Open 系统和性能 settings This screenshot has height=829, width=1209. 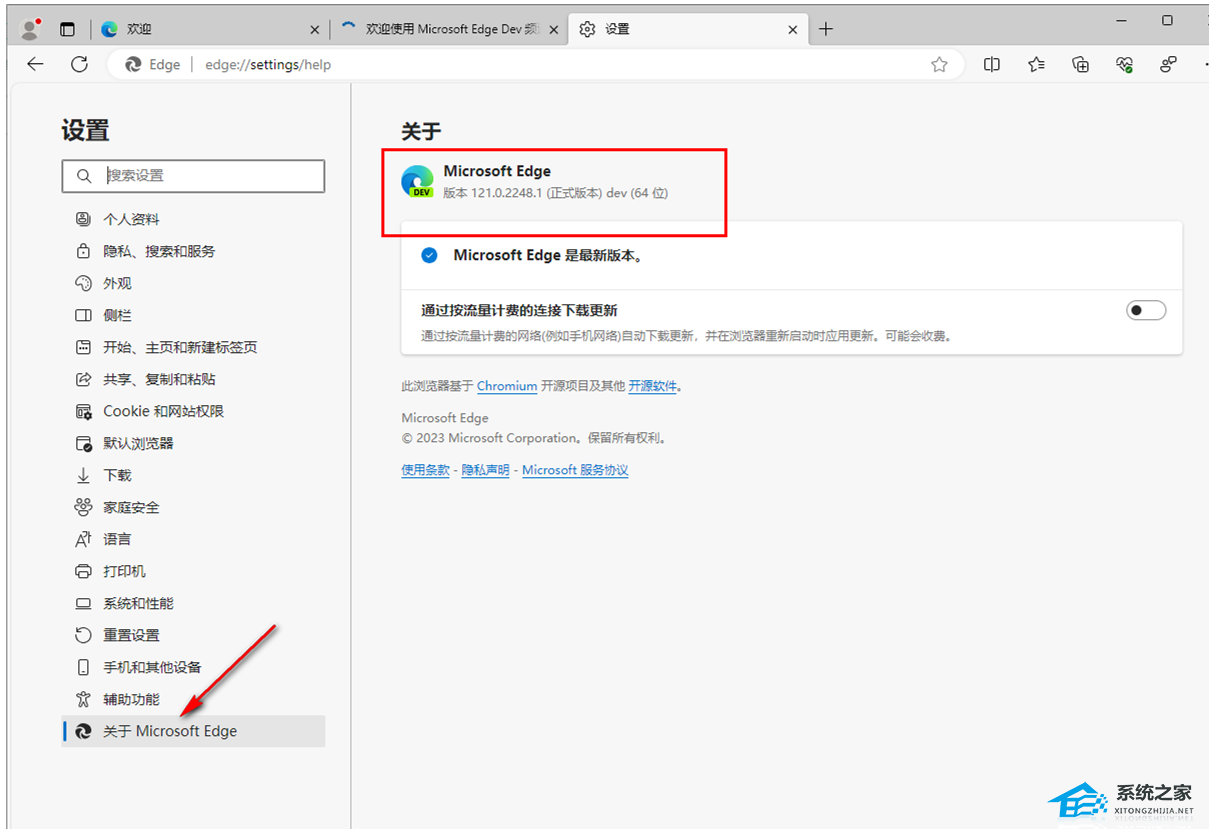pos(193,603)
